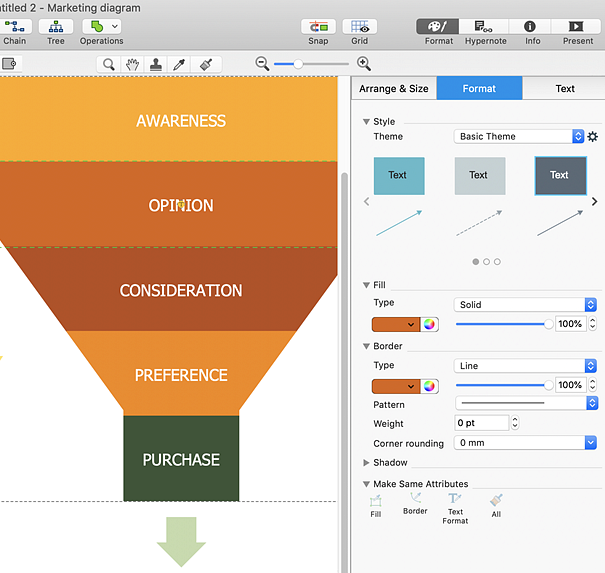The height and width of the screenshot is (573, 605).
Task: Open Fill color wheel picker
Action: pyautogui.click(x=429, y=324)
